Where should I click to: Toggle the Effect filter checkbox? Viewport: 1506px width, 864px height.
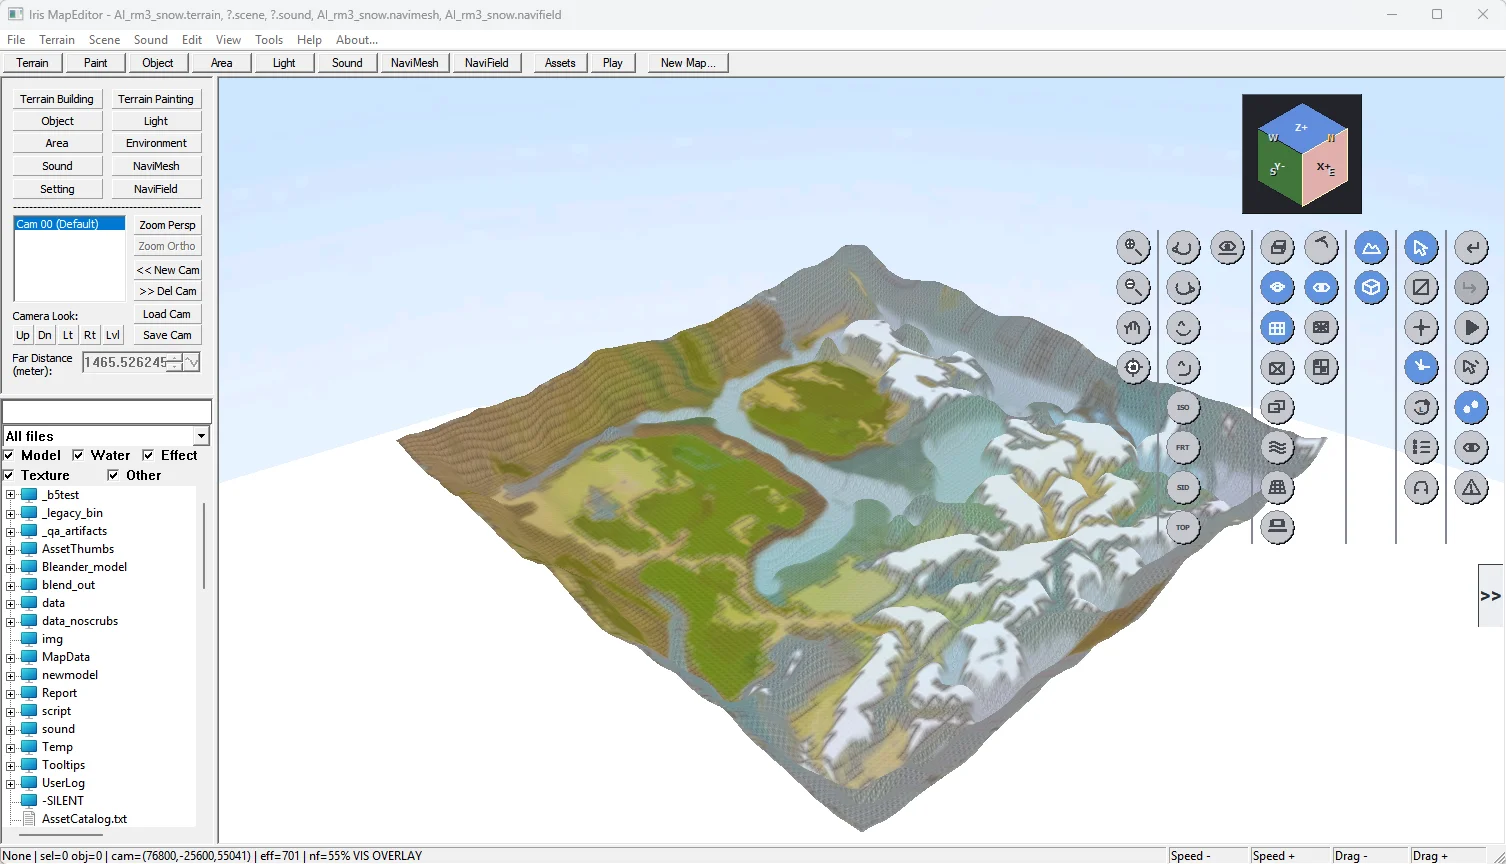[x=148, y=455]
